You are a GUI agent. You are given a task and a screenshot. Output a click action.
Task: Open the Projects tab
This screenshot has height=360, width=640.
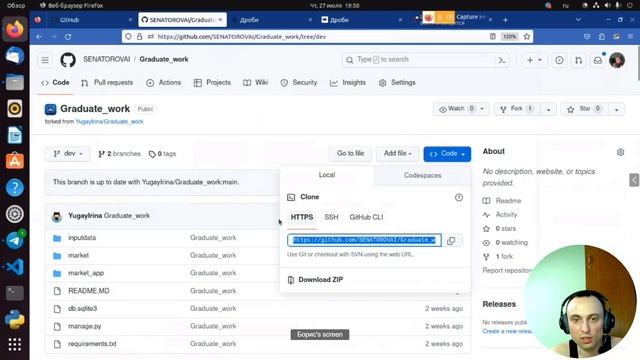212,82
